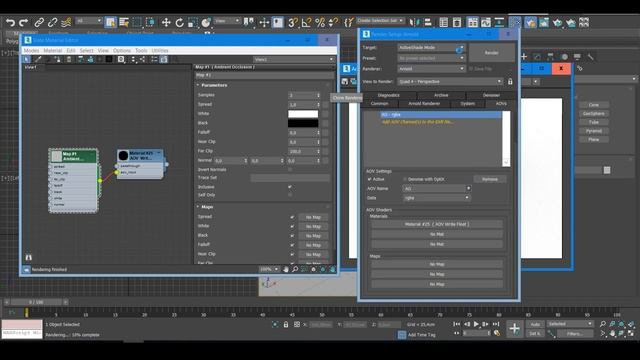Switch to the Arnold Renderer tab
This screenshot has height=360, width=640.
pyautogui.click(x=424, y=104)
